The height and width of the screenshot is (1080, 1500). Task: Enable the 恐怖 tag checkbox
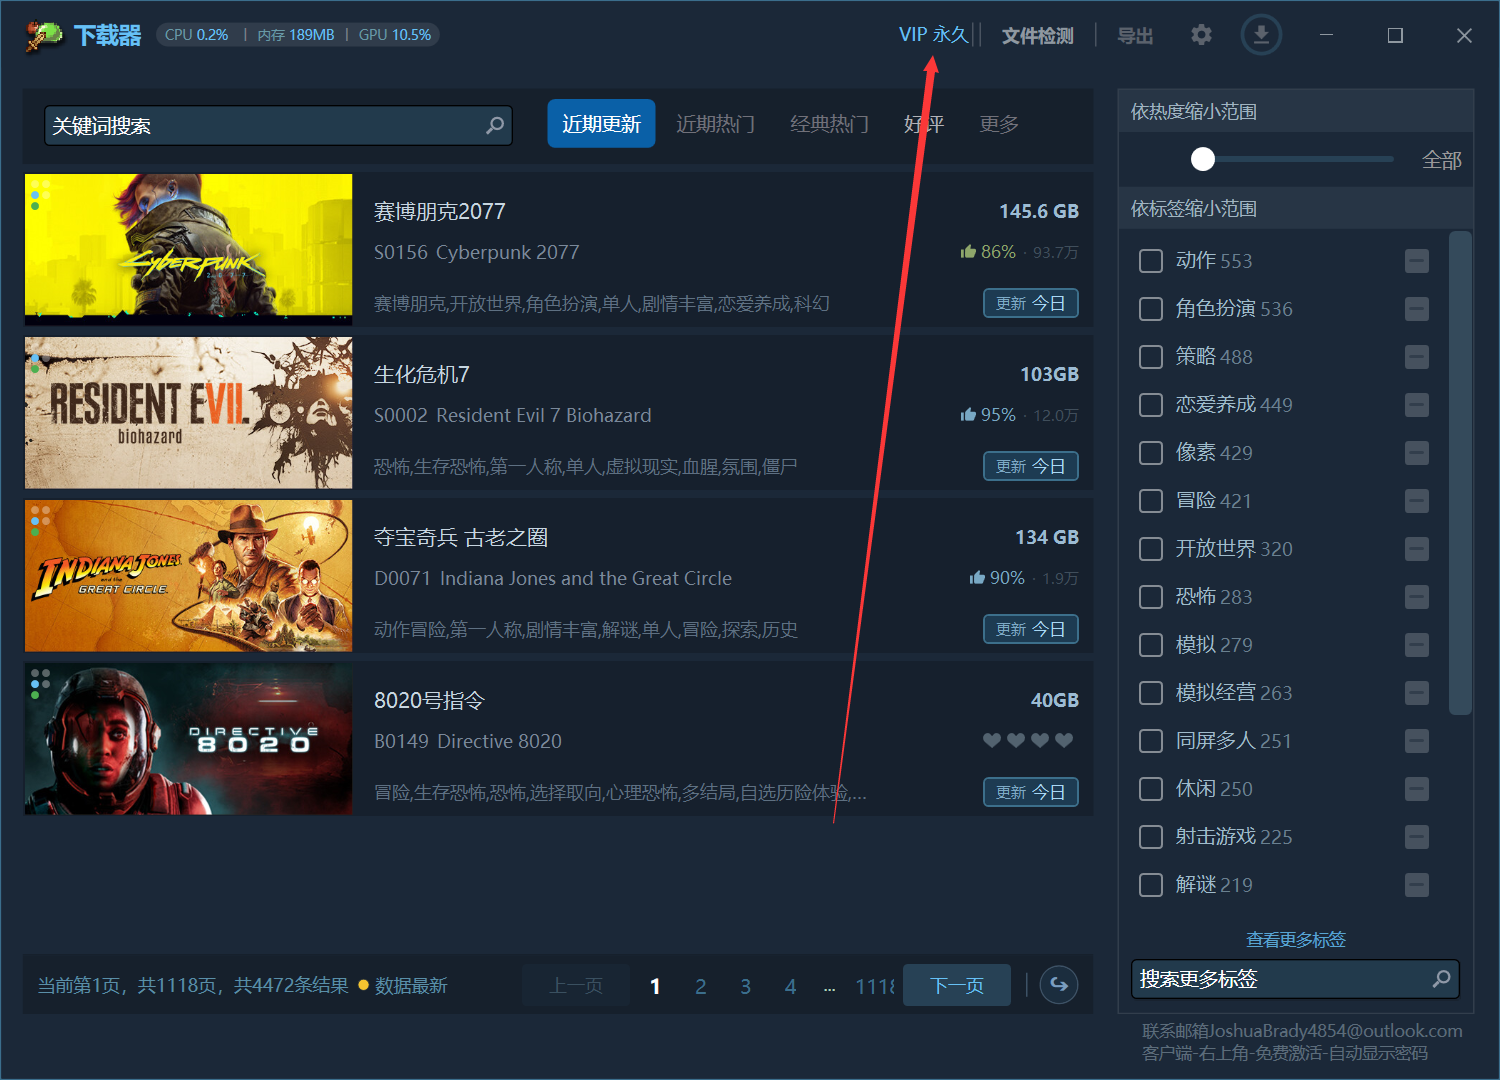[1151, 597]
